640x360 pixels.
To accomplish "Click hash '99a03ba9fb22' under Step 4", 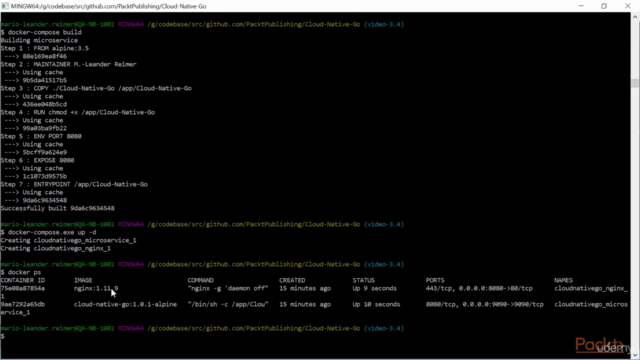I will pos(44,129).
